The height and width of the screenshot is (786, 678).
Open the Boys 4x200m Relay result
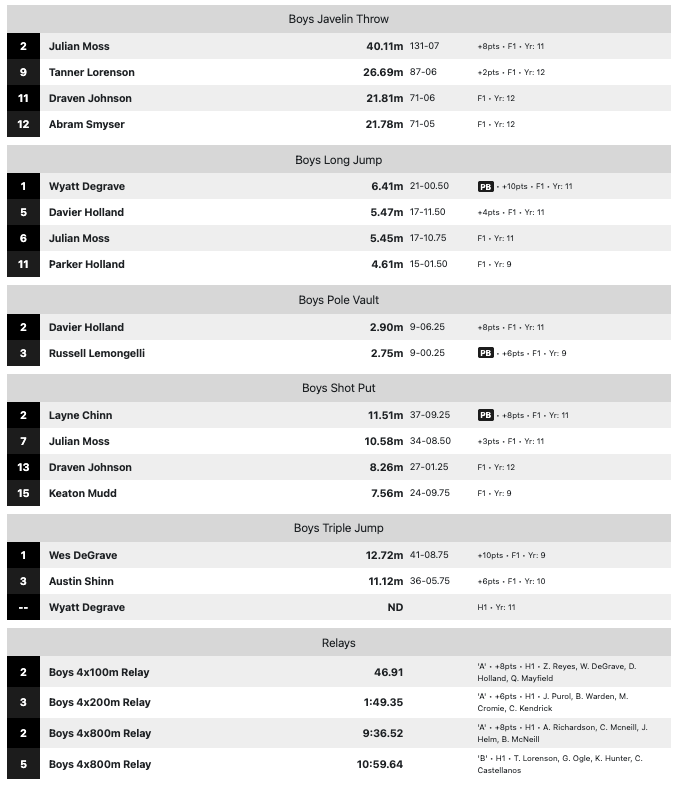tap(100, 702)
